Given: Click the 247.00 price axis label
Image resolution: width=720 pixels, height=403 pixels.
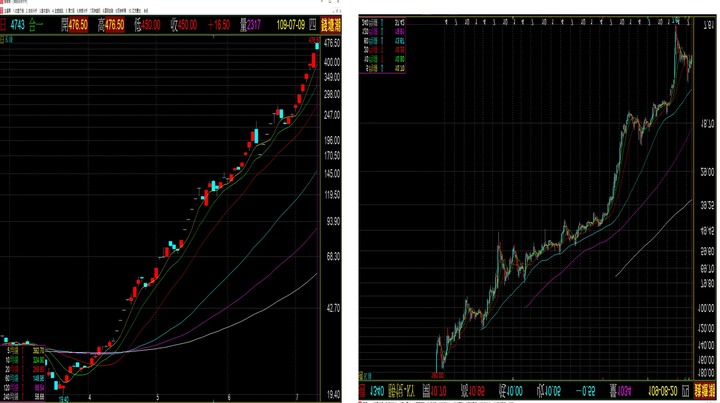Looking at the screenshot, I should pyautogui.click(x=332, y=115).
